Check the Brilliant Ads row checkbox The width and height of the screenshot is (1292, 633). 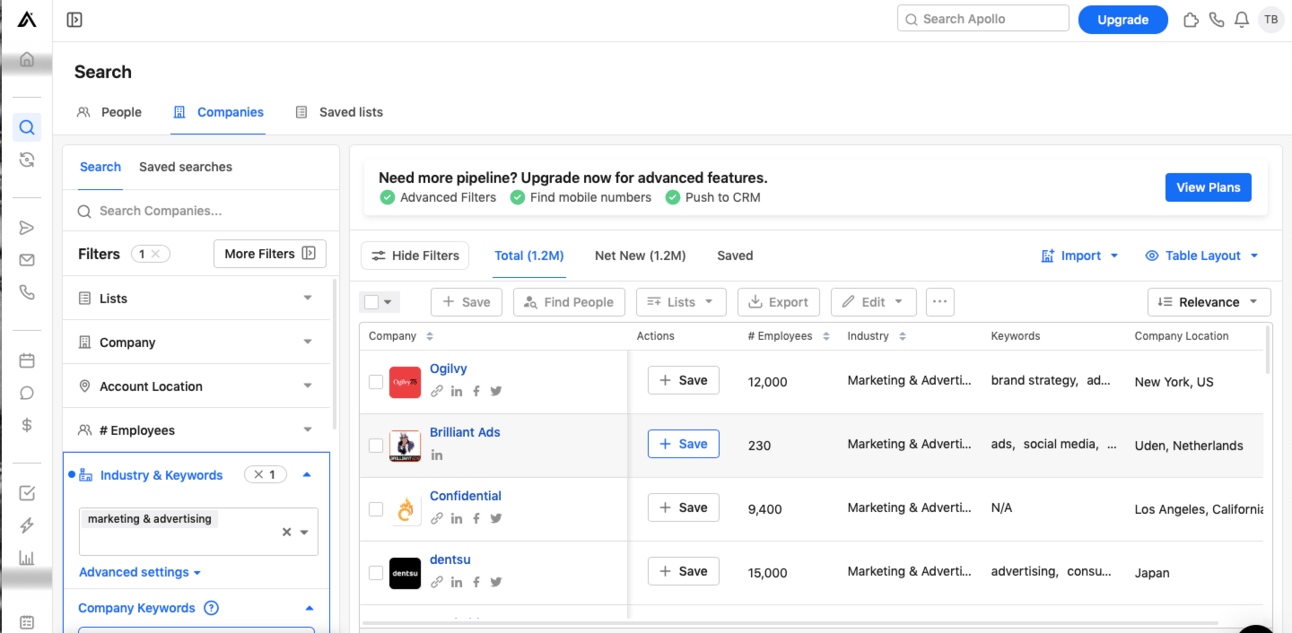pos(376,445)
